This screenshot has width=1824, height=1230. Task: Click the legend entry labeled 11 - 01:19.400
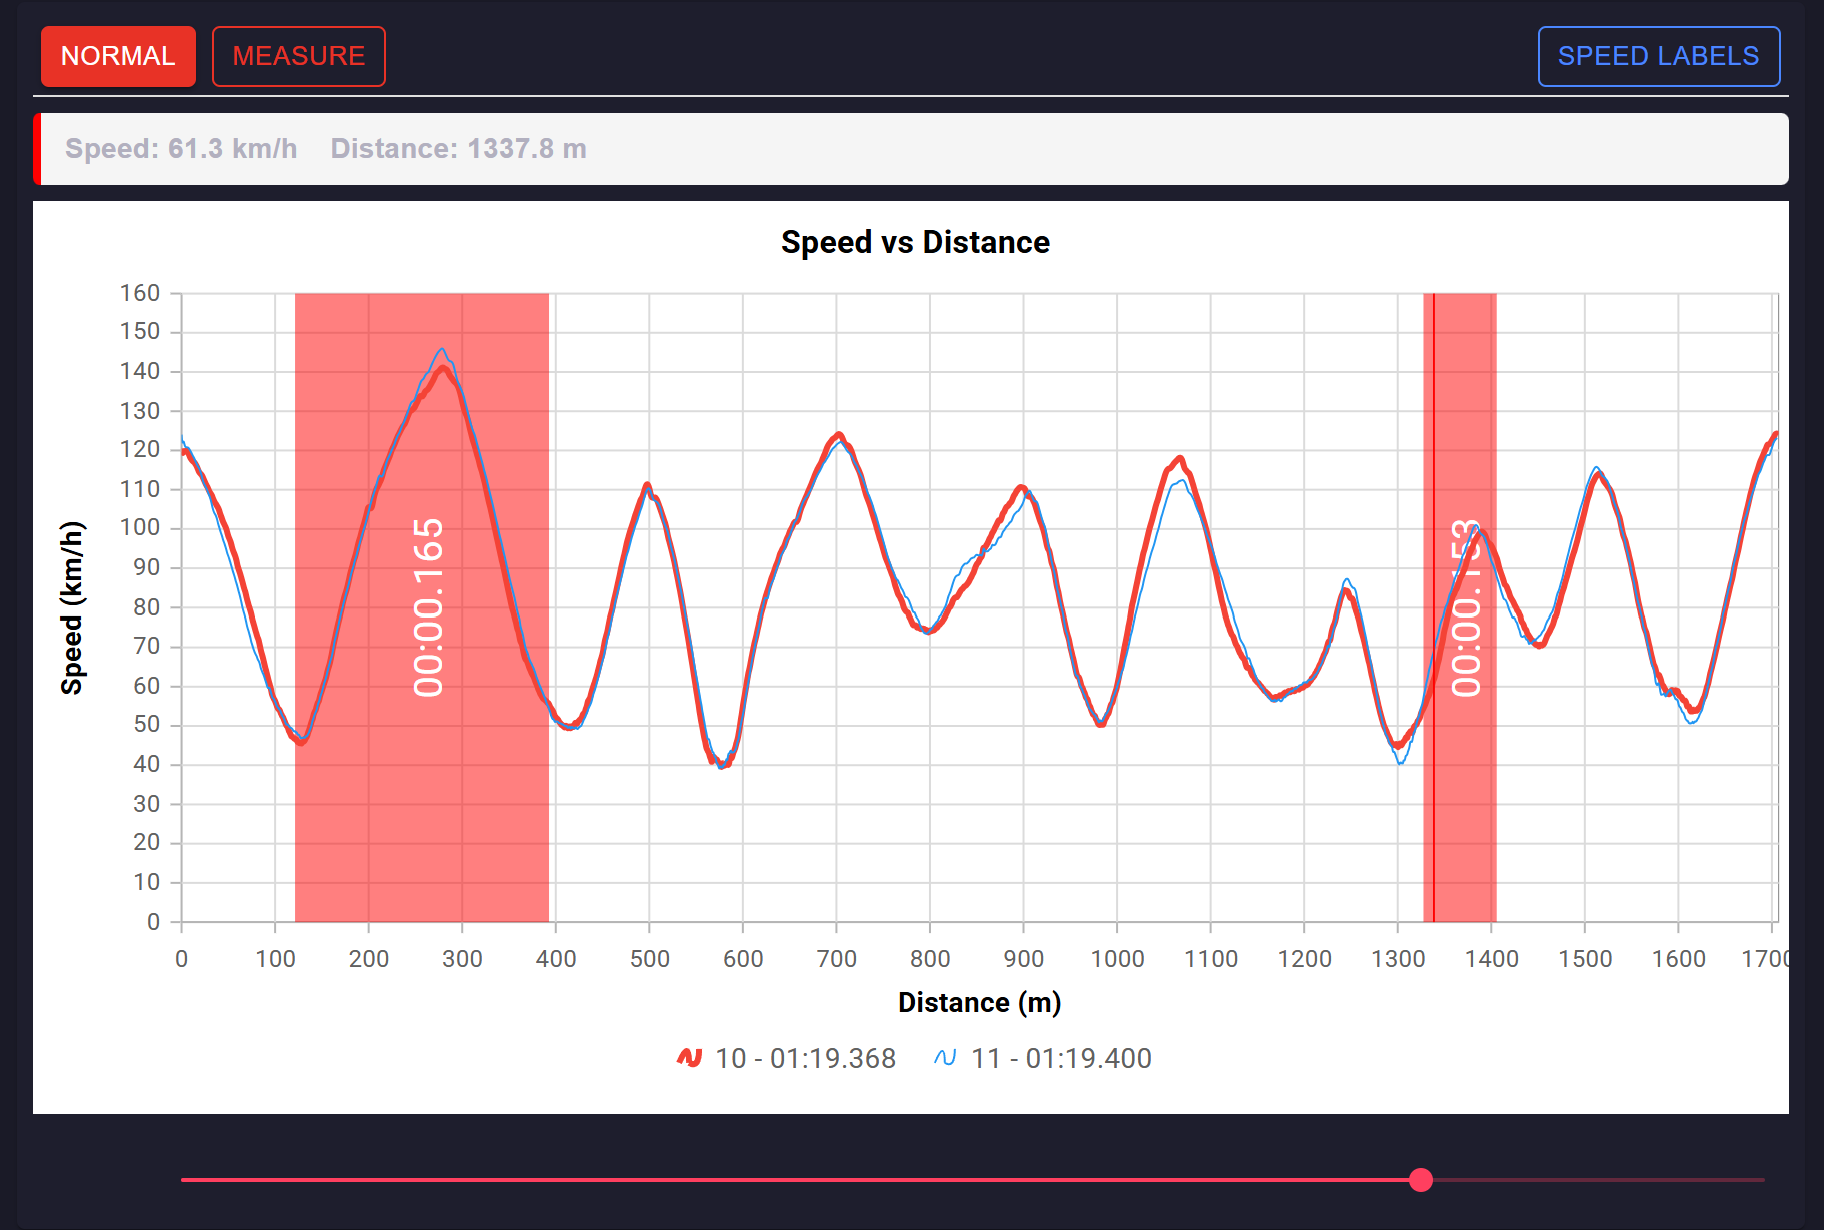coord(1063,1058)
